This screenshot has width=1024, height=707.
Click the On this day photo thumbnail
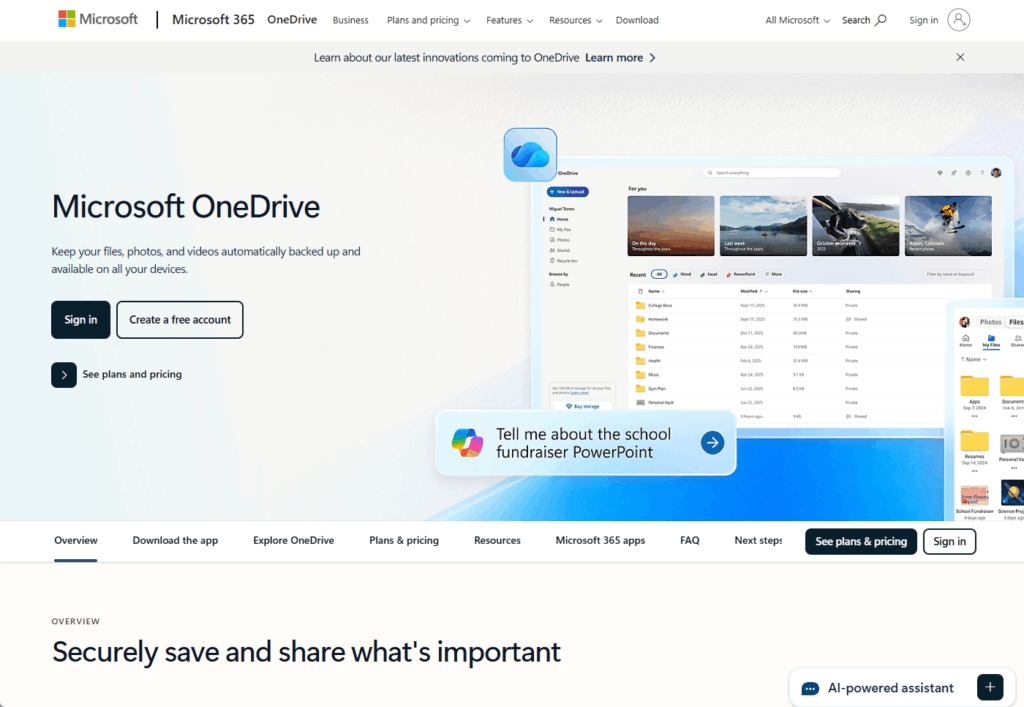[x=671, y=226]
